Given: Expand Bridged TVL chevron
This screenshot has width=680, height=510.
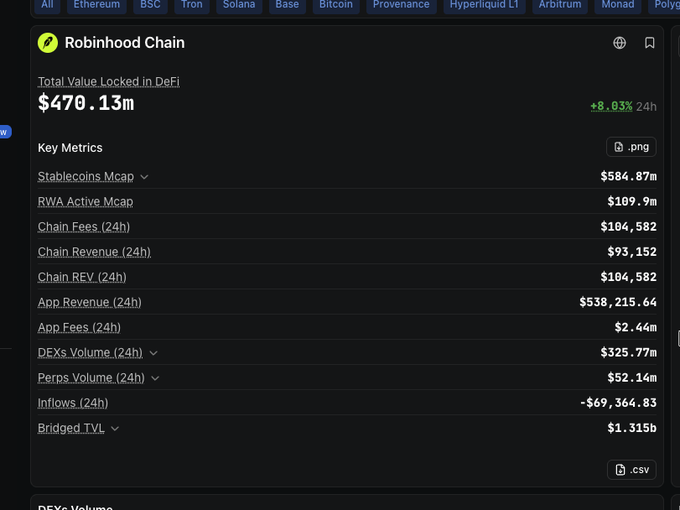Looking at the screenshot, I should pos(115,428).
